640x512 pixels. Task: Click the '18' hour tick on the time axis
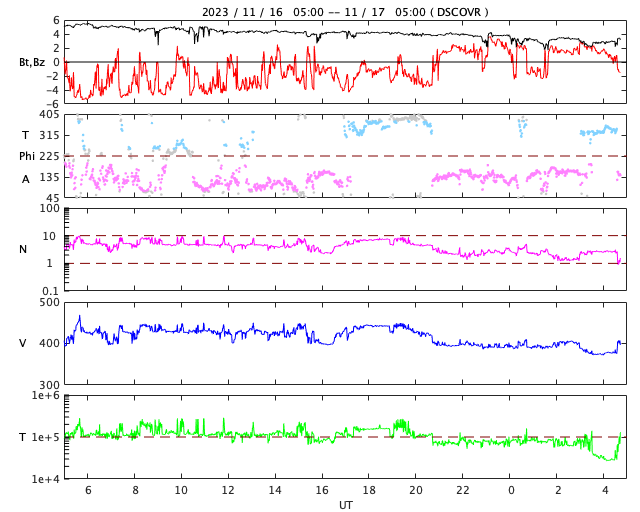click(x=369, y=490)
